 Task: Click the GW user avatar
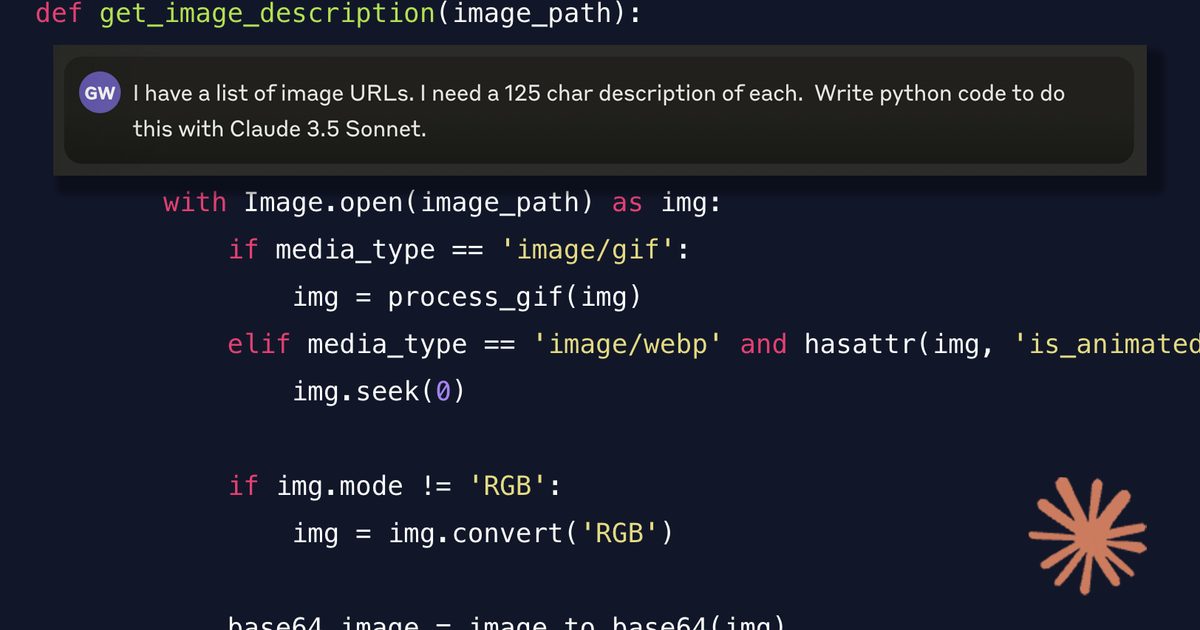[100, 94]
